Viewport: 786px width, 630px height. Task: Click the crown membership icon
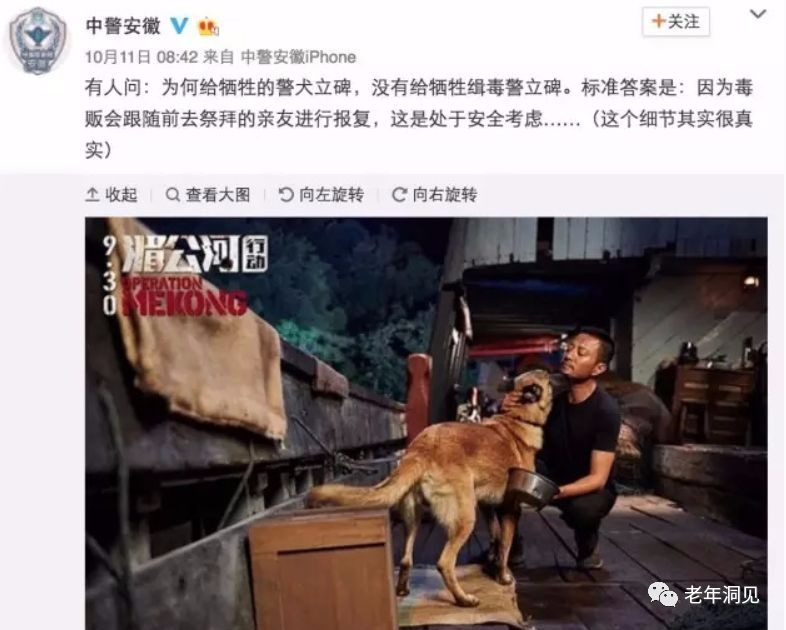pyautogui.click(x=209, y=26)
